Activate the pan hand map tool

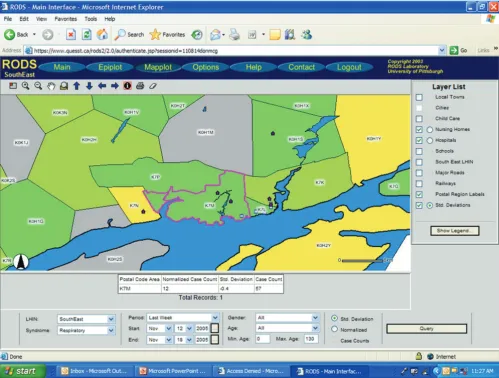tap(51, 86)
